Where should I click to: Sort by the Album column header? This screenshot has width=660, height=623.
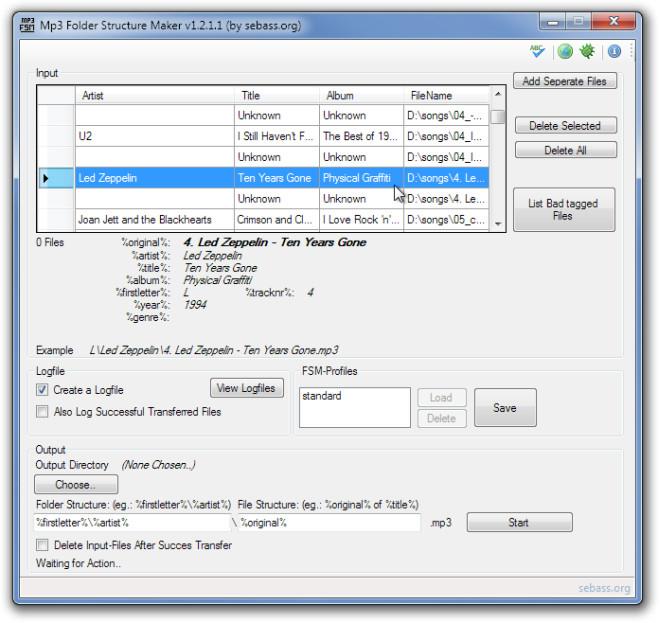(360, 96)
